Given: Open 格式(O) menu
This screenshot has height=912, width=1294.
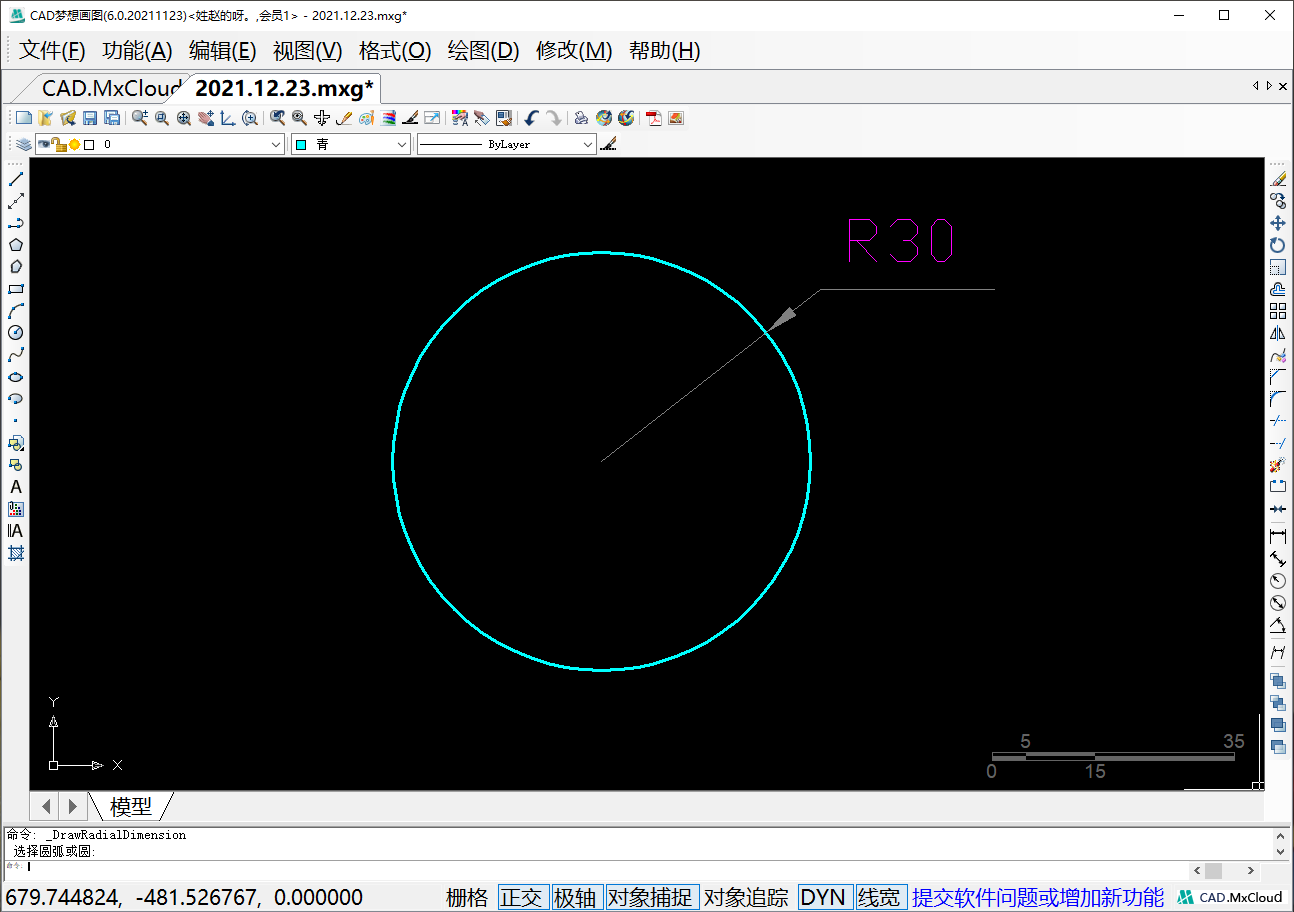Looking at the screenshot, I should (x=395, y=51).
